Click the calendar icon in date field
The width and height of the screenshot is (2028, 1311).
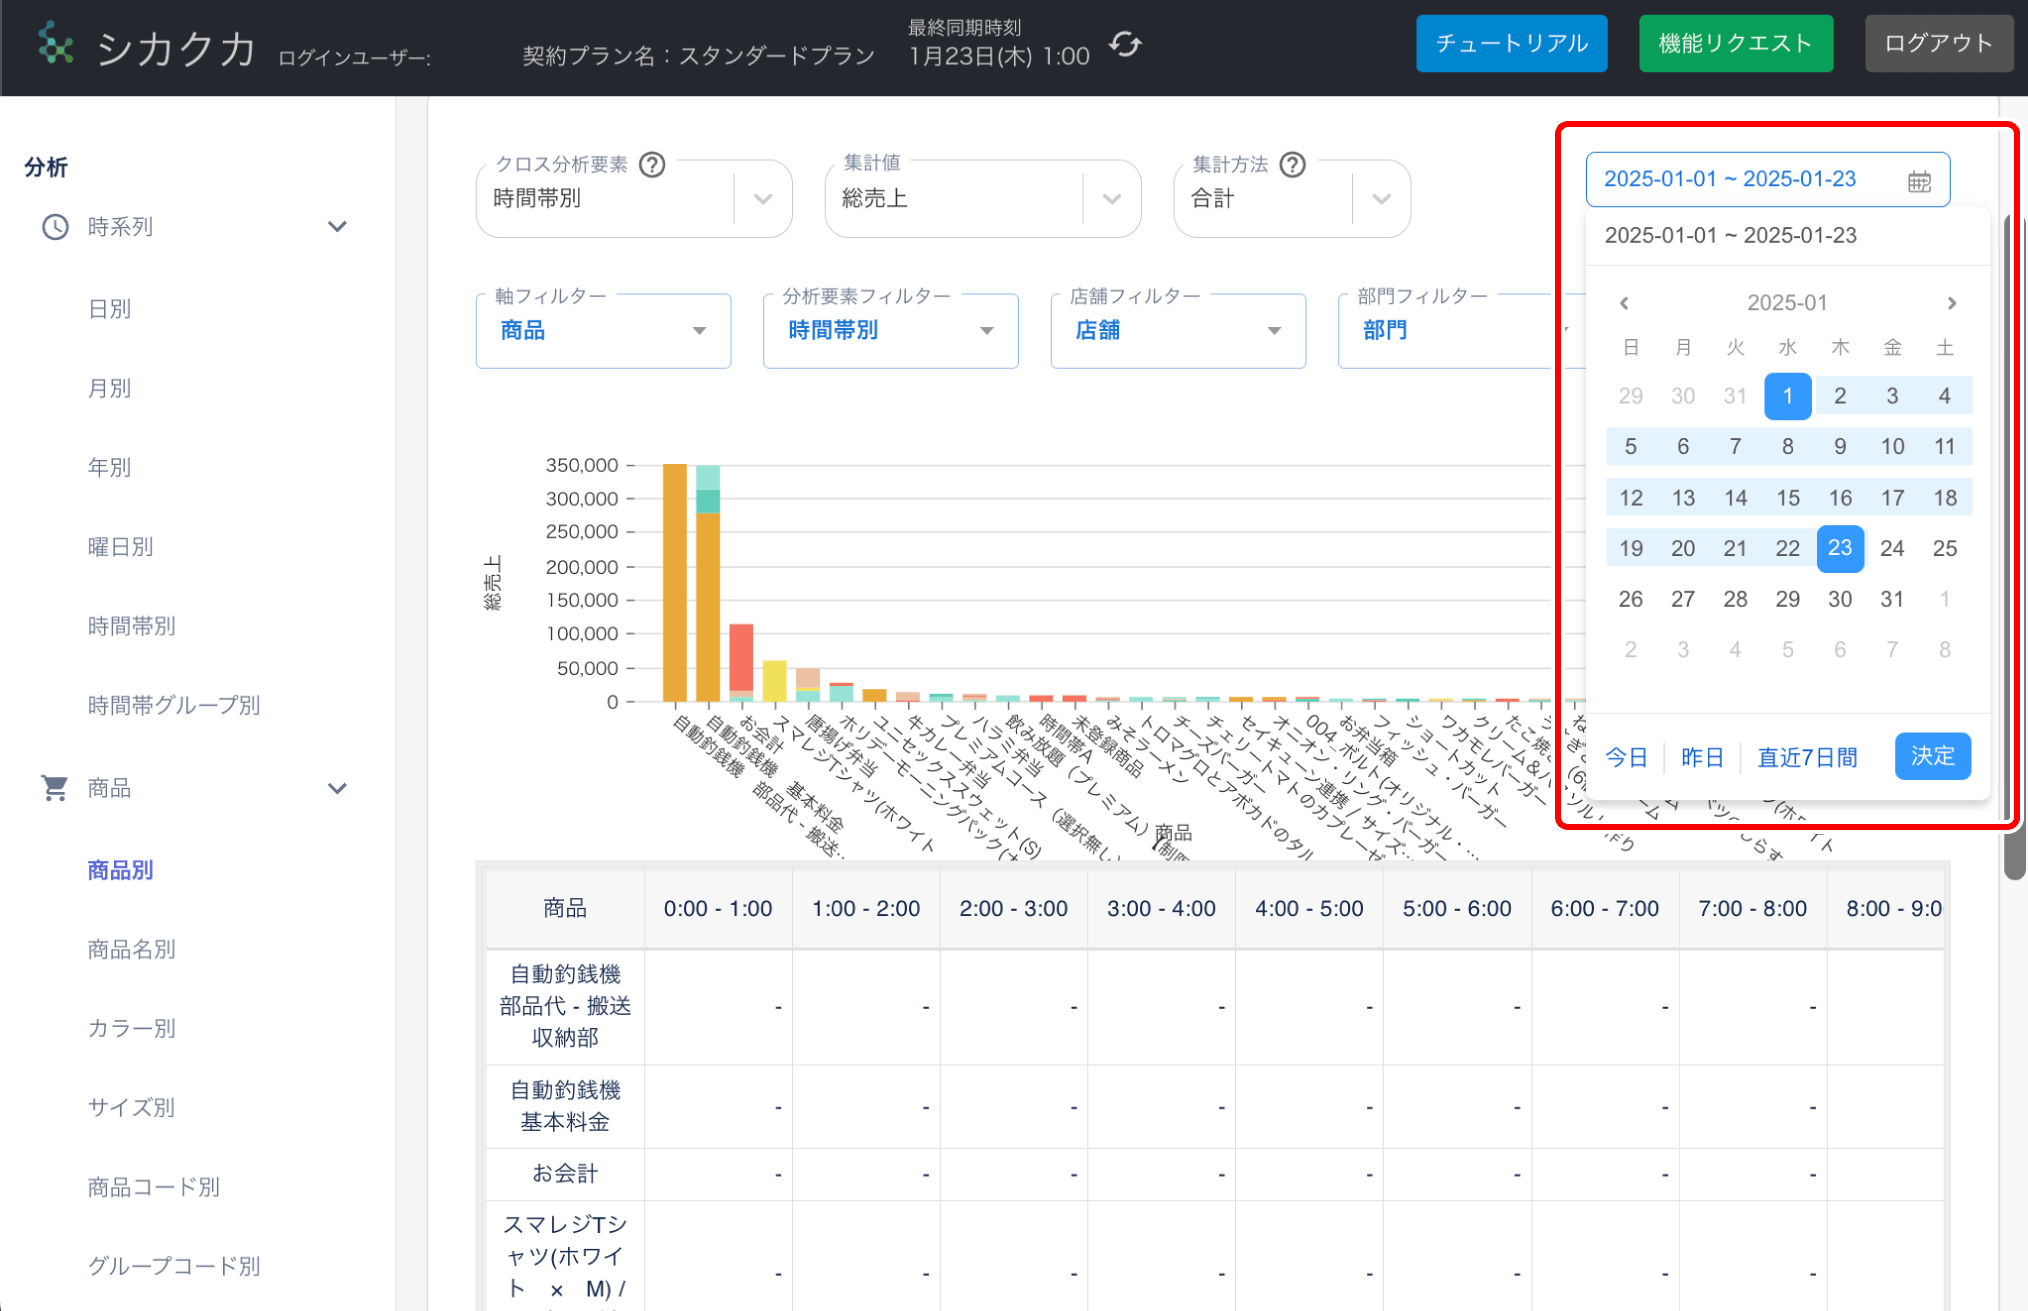point(1918,181)
